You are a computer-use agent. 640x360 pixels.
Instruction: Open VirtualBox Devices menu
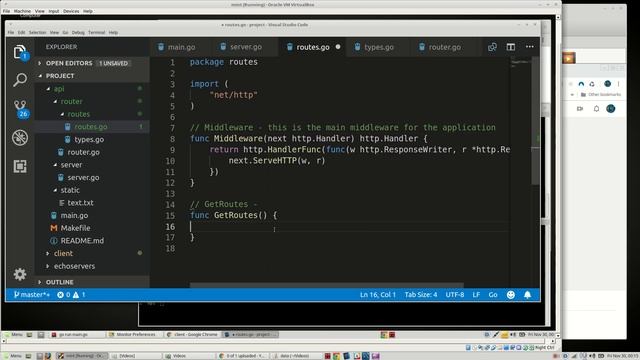point(71,11)
